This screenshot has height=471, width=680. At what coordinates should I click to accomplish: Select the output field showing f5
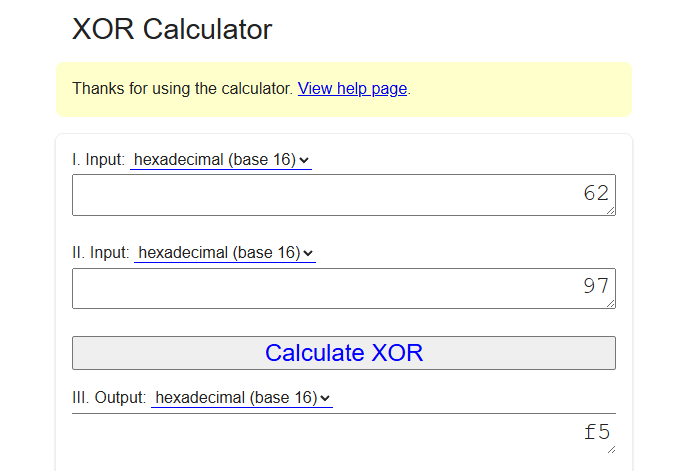click(x=343, y=433)
